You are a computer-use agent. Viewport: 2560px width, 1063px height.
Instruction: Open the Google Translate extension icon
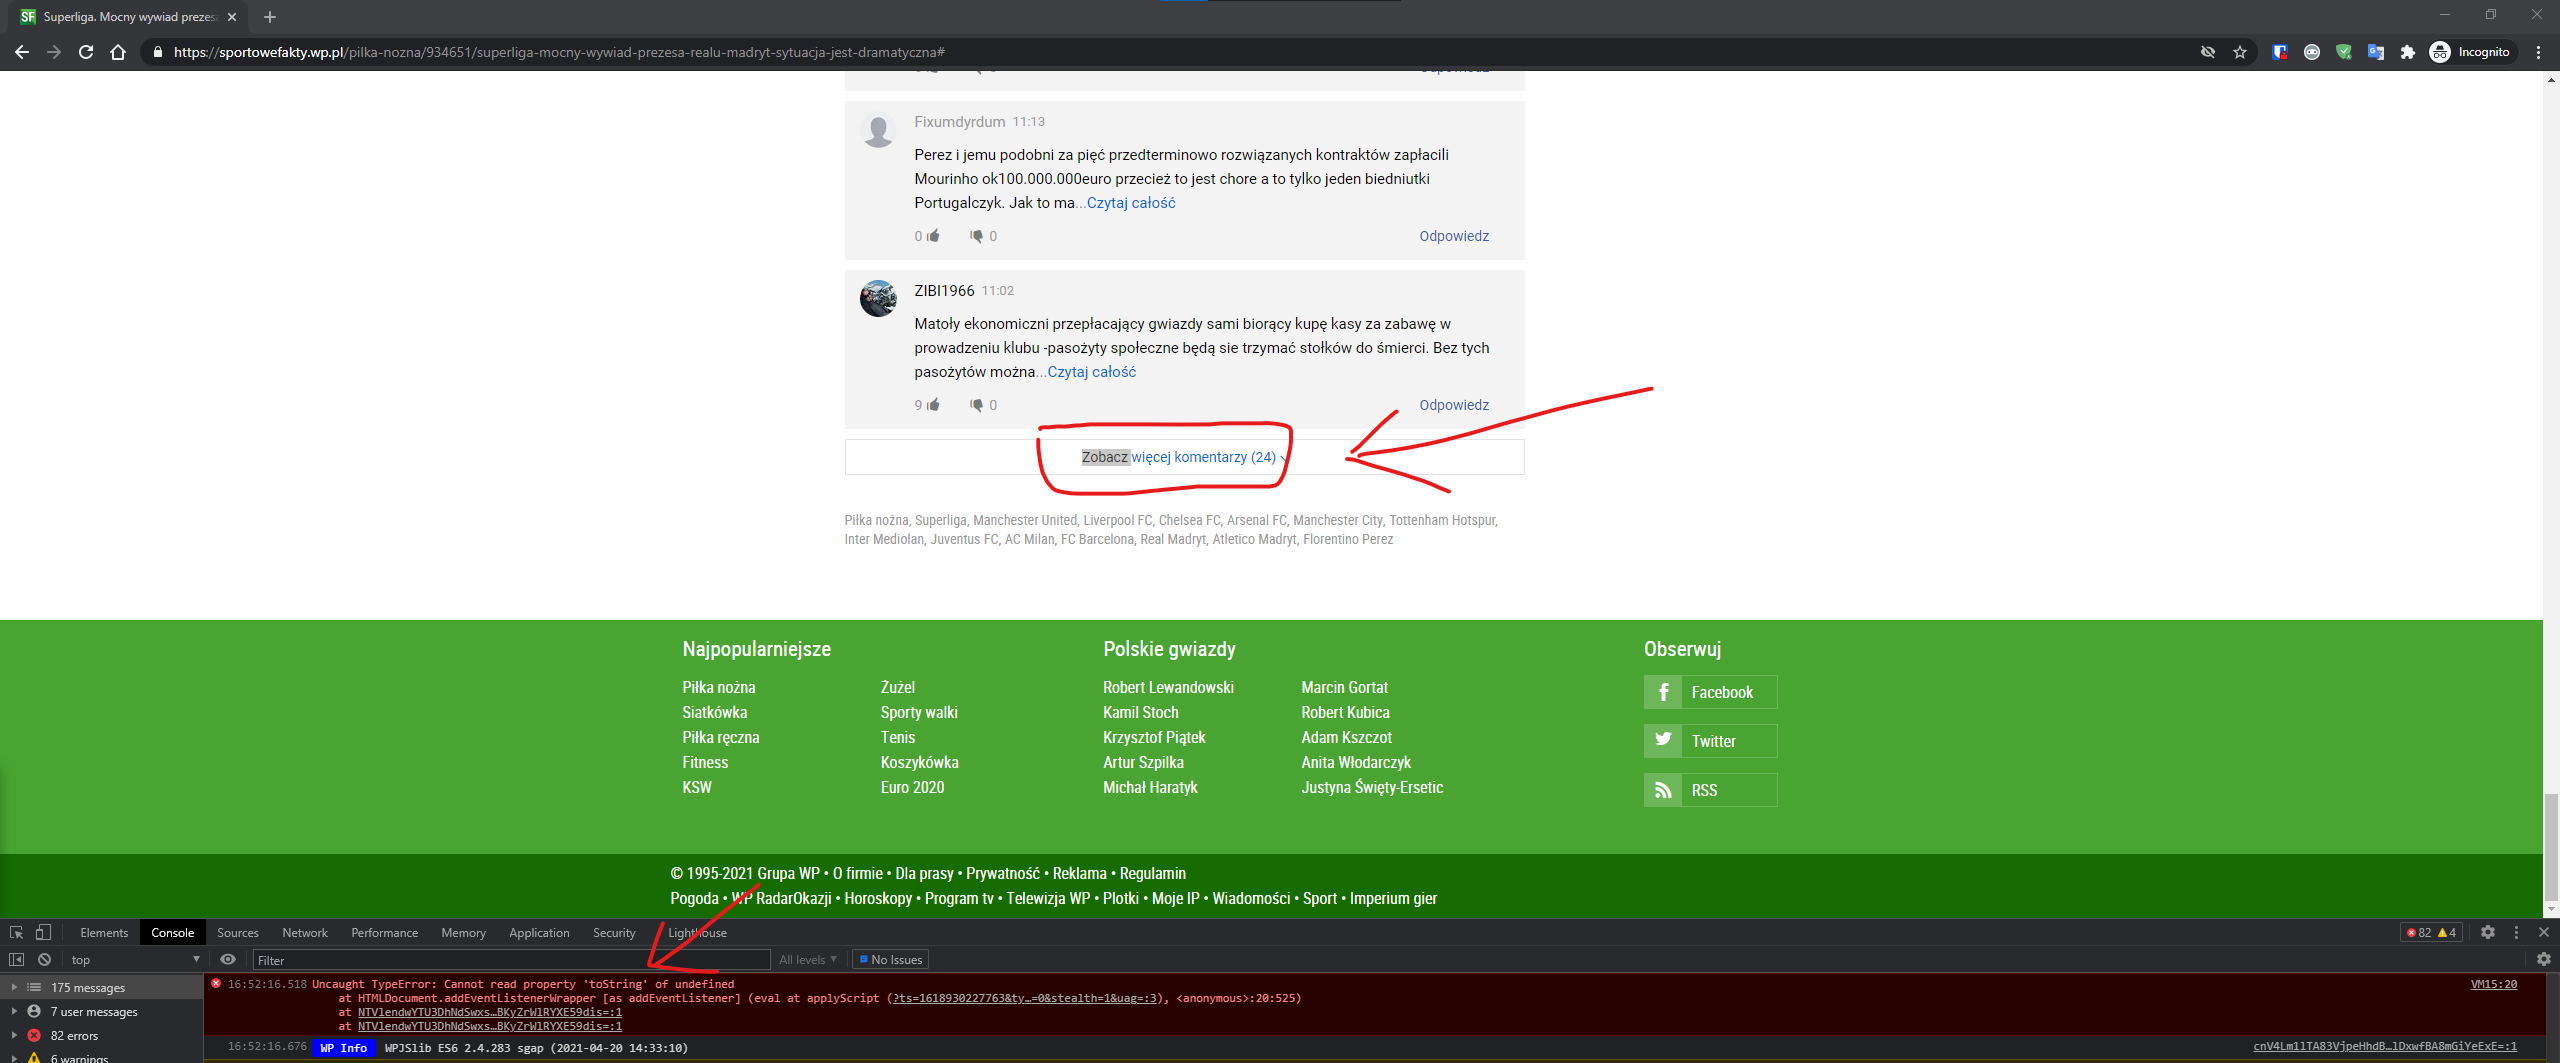click(2376, 52)
